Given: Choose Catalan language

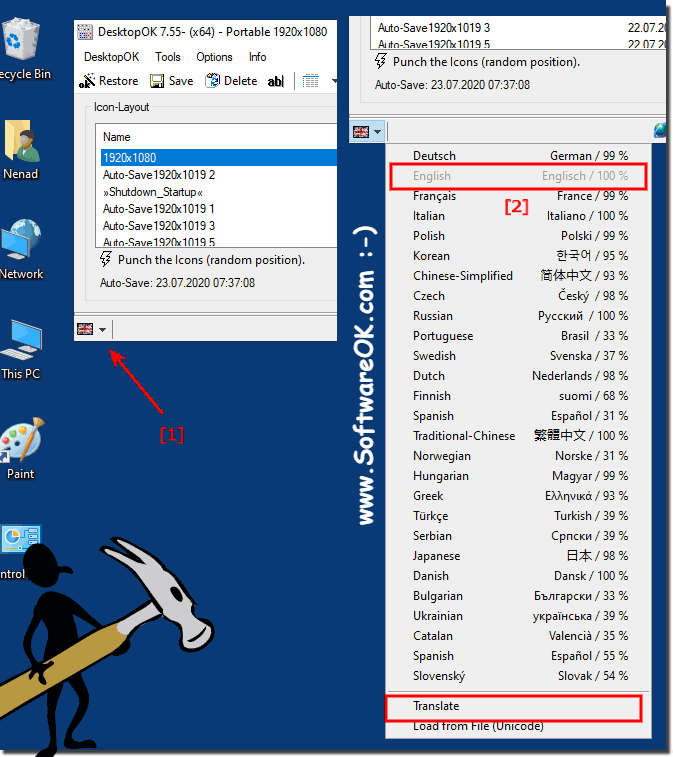Looking at the screenshot, I should (519, 636).
